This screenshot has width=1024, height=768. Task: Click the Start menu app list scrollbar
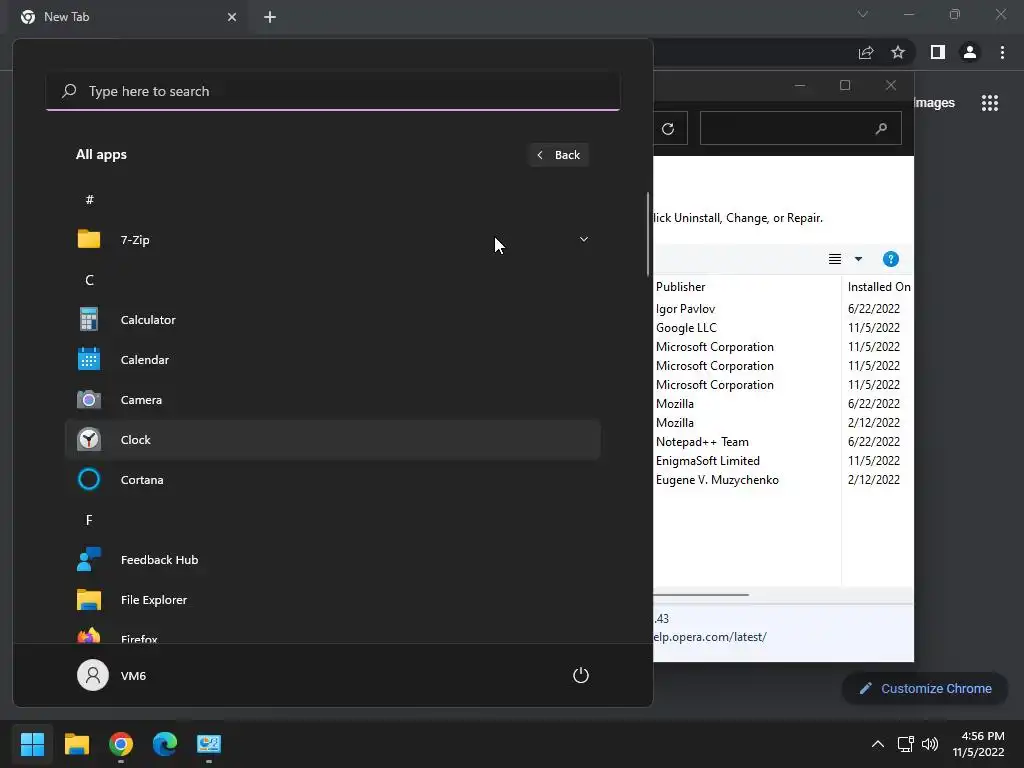[x=648, y=234]
